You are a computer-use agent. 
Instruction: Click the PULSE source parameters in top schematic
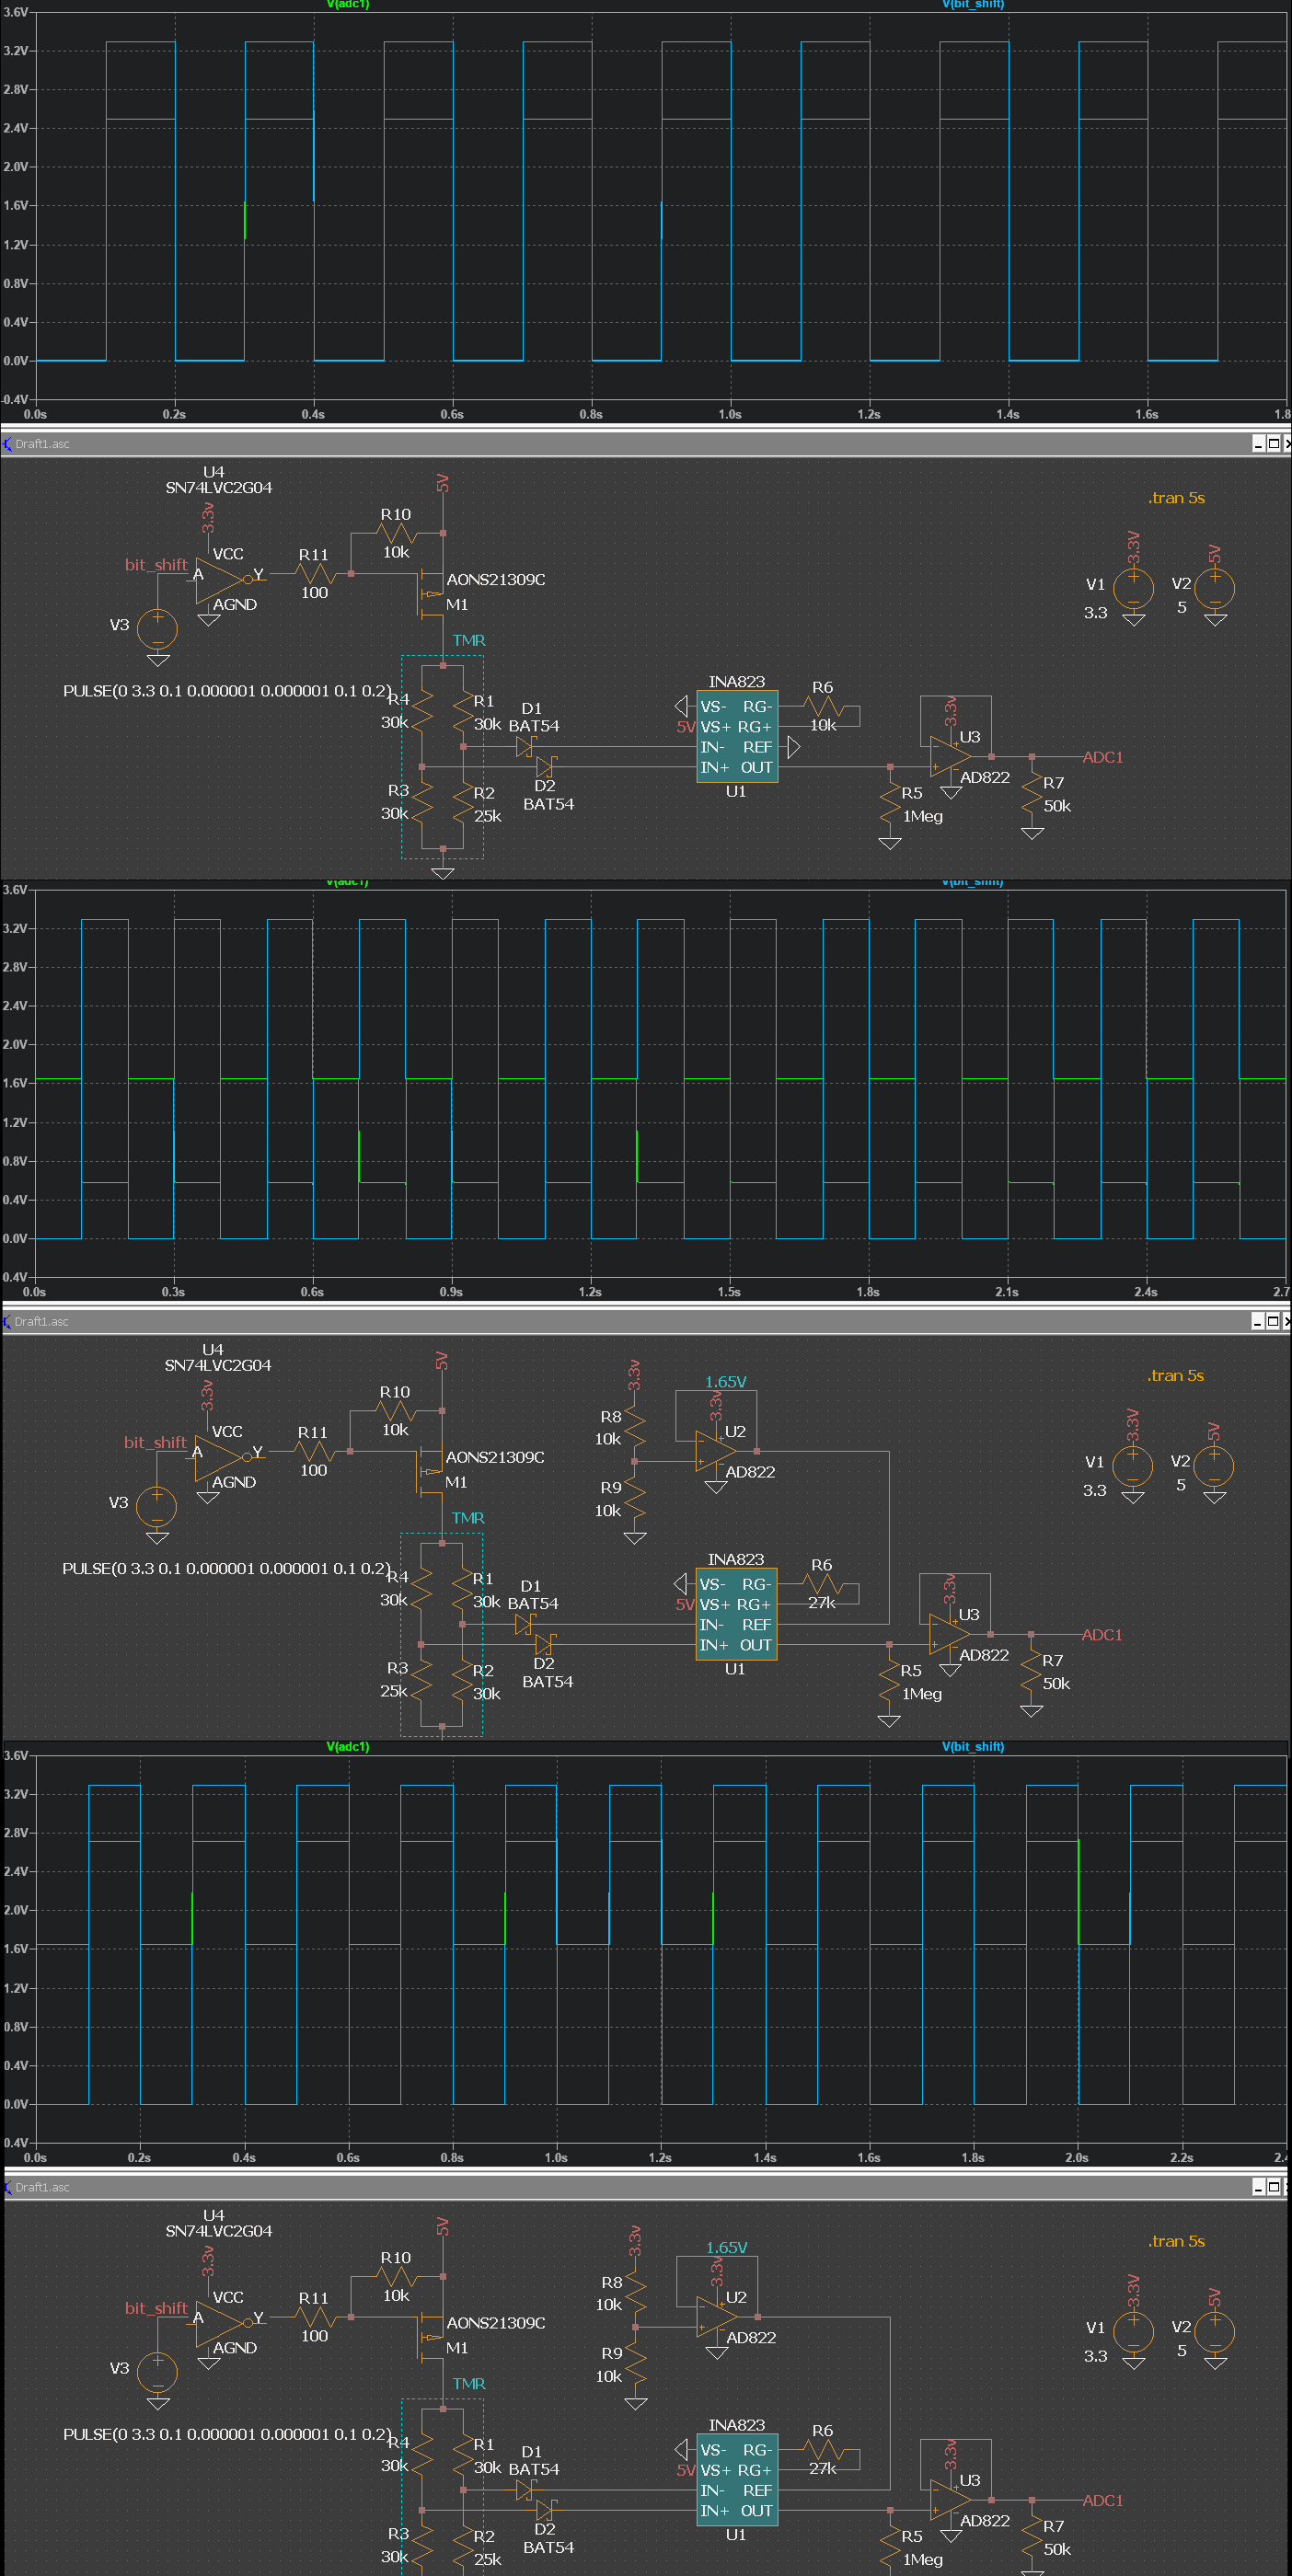coord(227,691)
